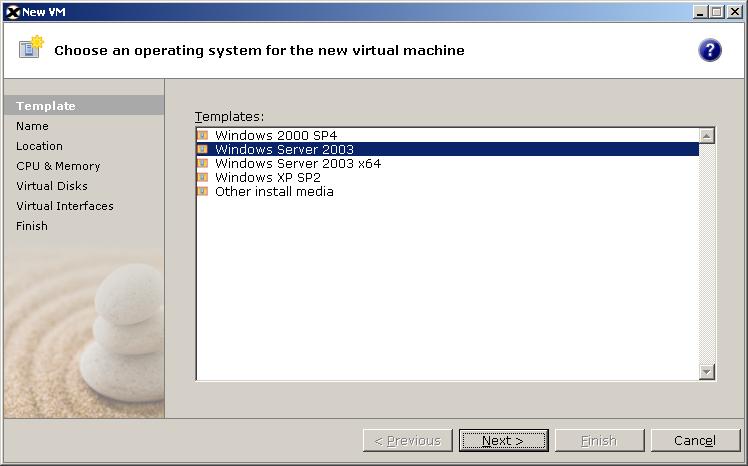Minimize the New VM window
The image size is (748, 466).
(x=700, y=12)
